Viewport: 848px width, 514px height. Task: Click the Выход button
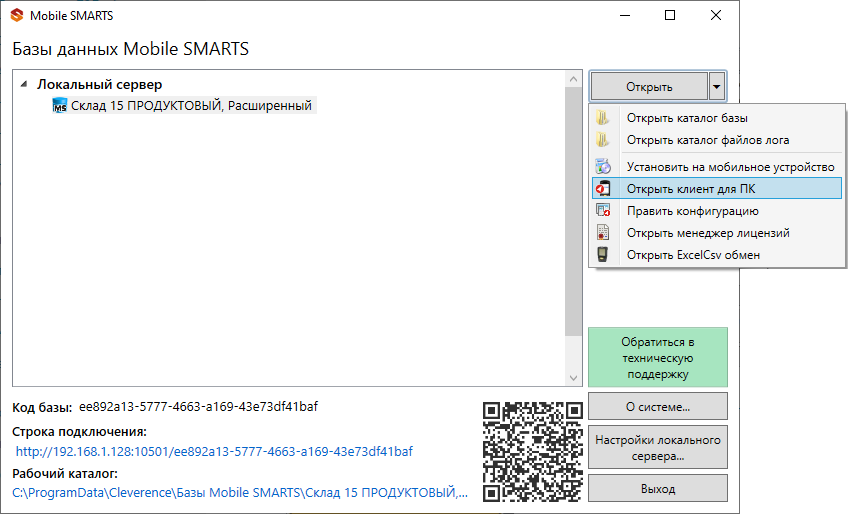pyautogui.click(x=658, y=489)
